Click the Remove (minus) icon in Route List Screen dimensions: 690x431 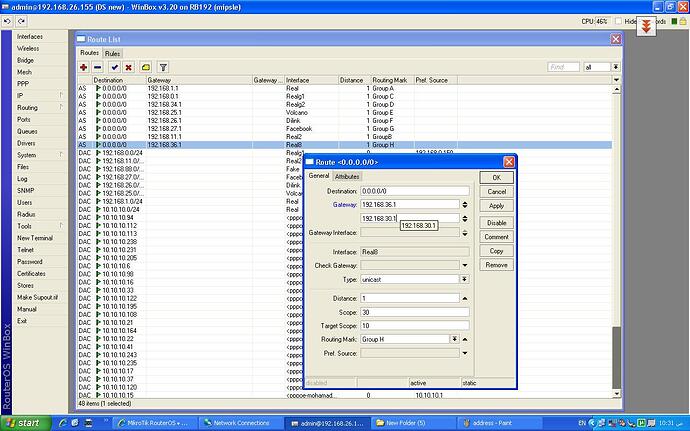point(99,67)
